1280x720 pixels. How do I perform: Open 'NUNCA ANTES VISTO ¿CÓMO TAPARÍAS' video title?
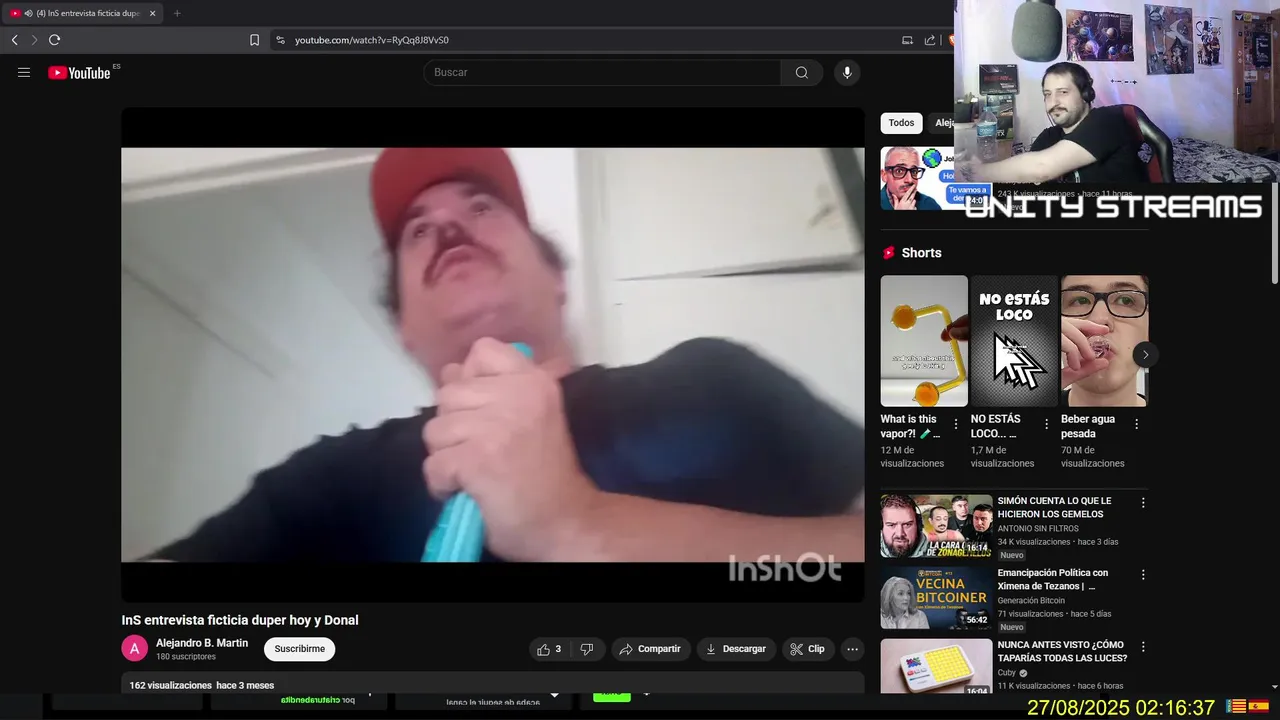[1062, 651]
